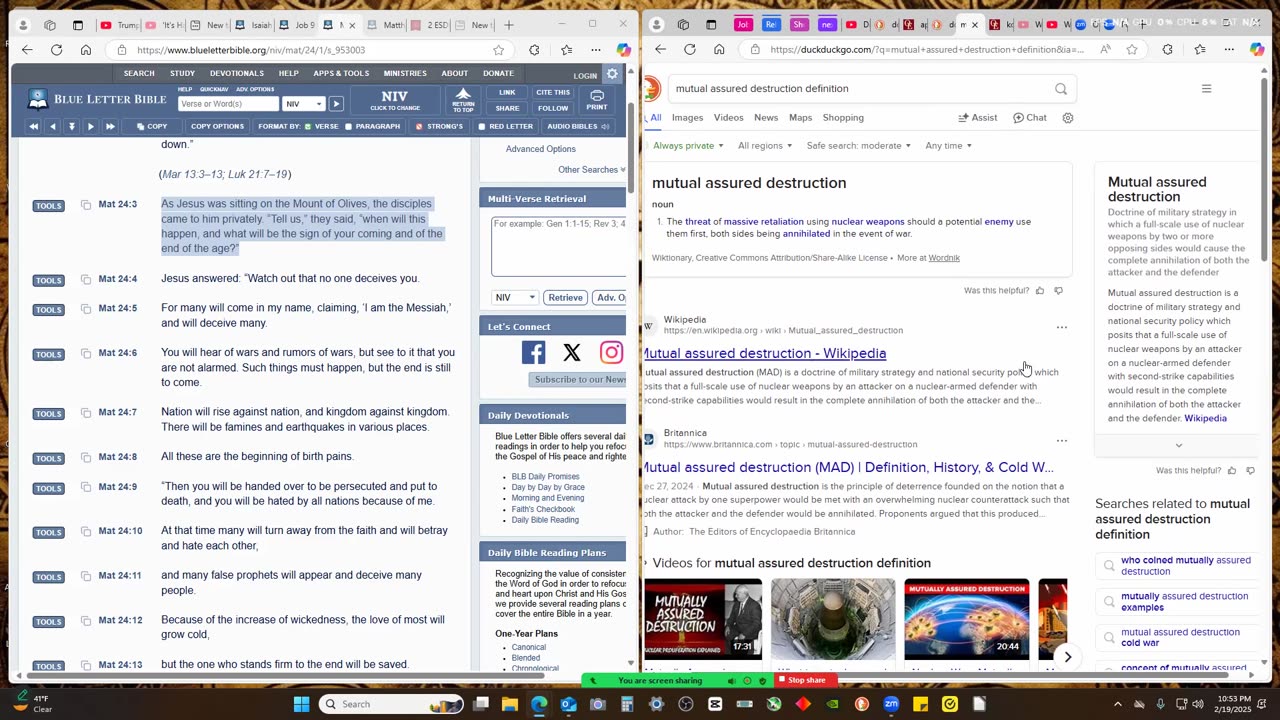The height and width of the screenshot is (720, 1280).
Task: Open the All regions dropdown
Action: pos(765,146)
